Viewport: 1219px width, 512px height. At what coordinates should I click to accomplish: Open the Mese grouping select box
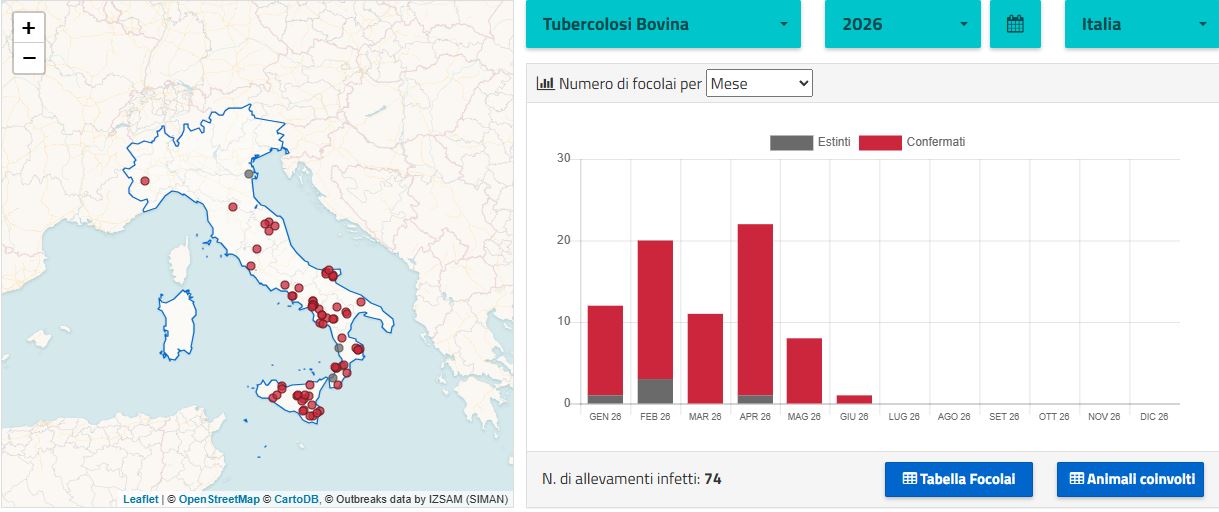pyautogui.click(x=759, y=84)
